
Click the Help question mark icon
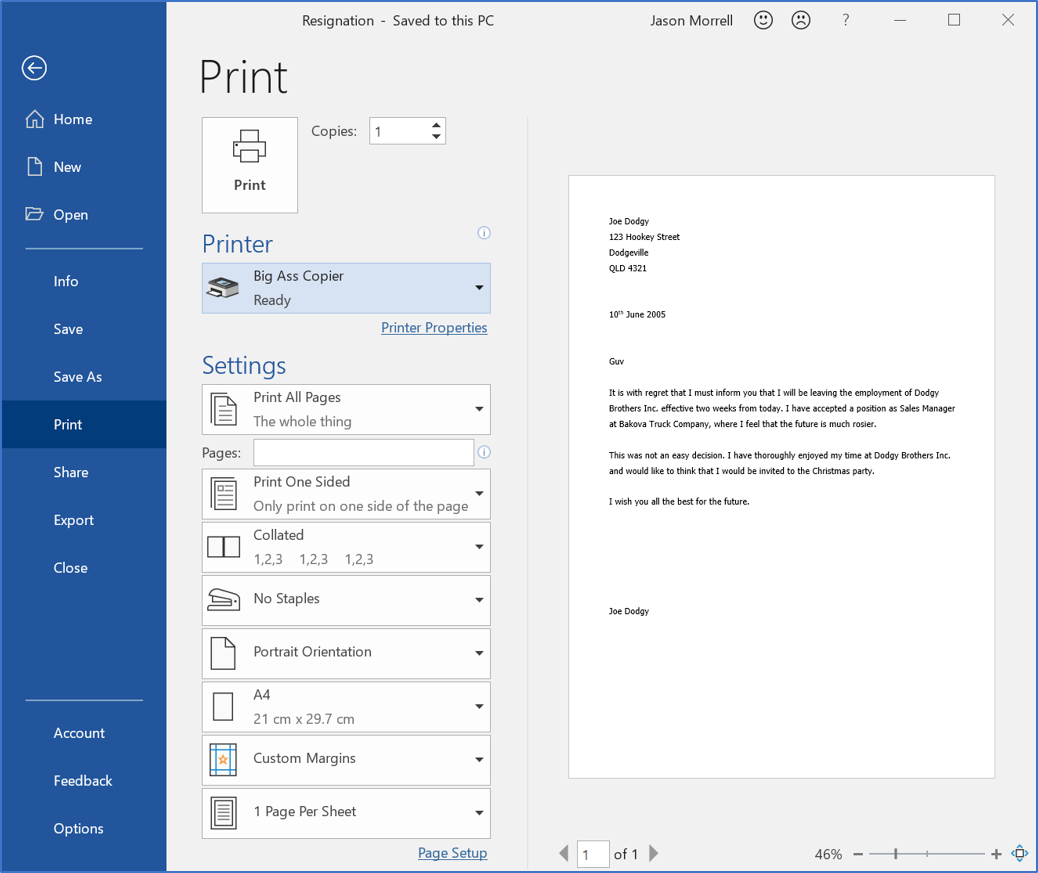(x=846, y=20)
